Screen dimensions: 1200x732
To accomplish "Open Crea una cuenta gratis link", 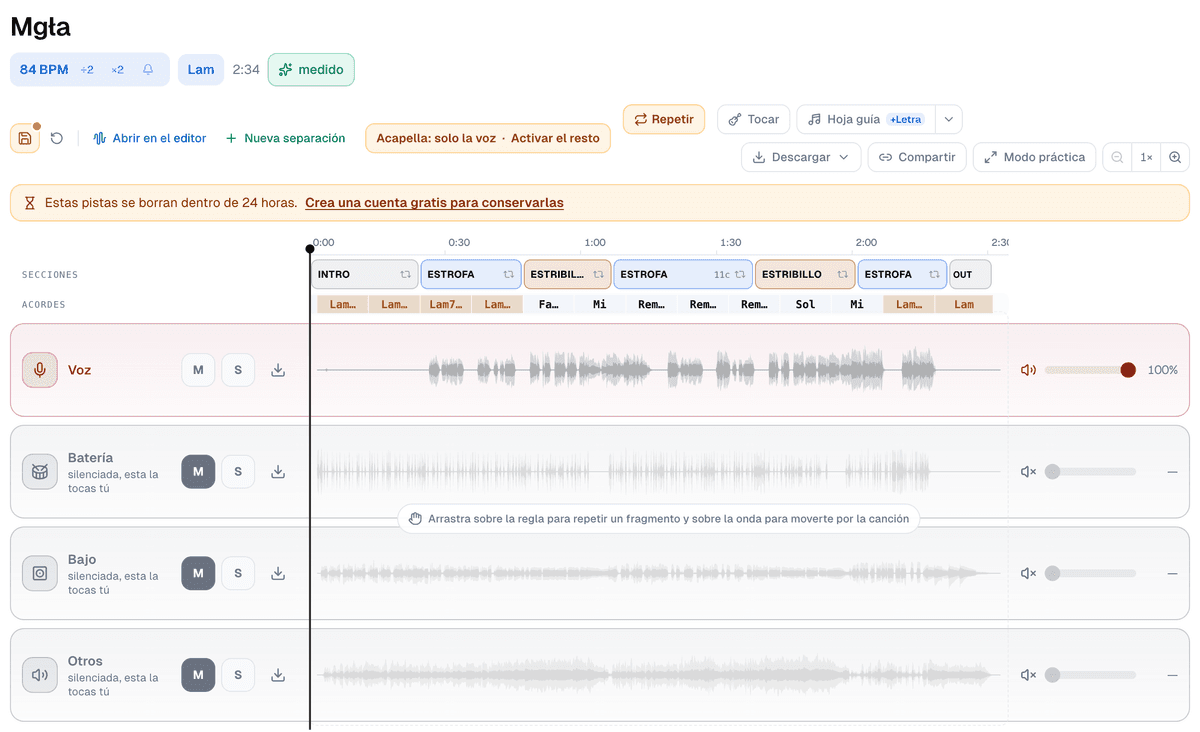I will (434, 202).
